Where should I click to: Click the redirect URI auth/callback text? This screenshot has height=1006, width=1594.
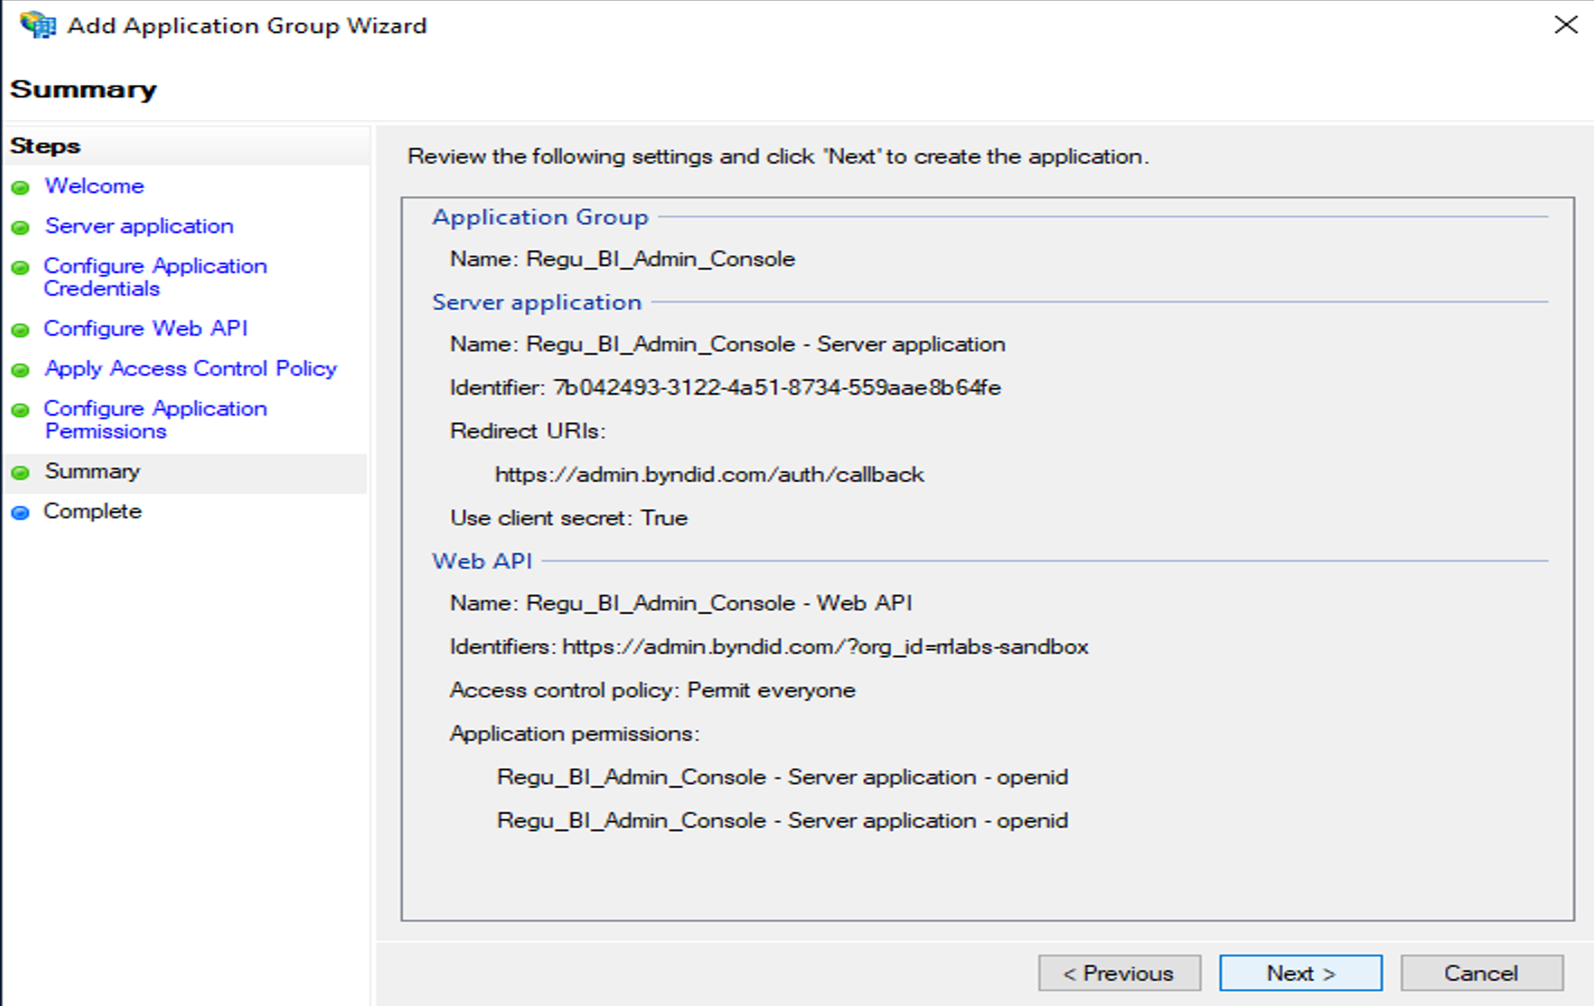coord(709,475)
